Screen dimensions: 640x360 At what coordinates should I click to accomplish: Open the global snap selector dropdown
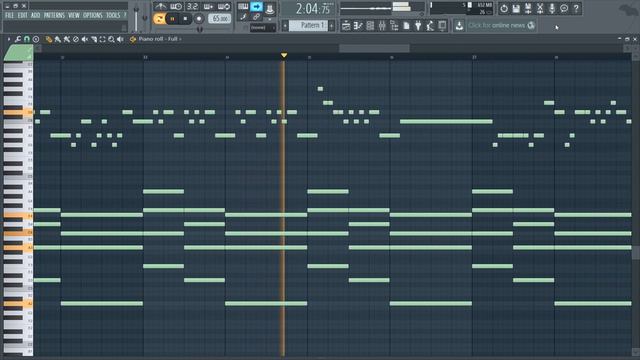[x=262, y=28]
